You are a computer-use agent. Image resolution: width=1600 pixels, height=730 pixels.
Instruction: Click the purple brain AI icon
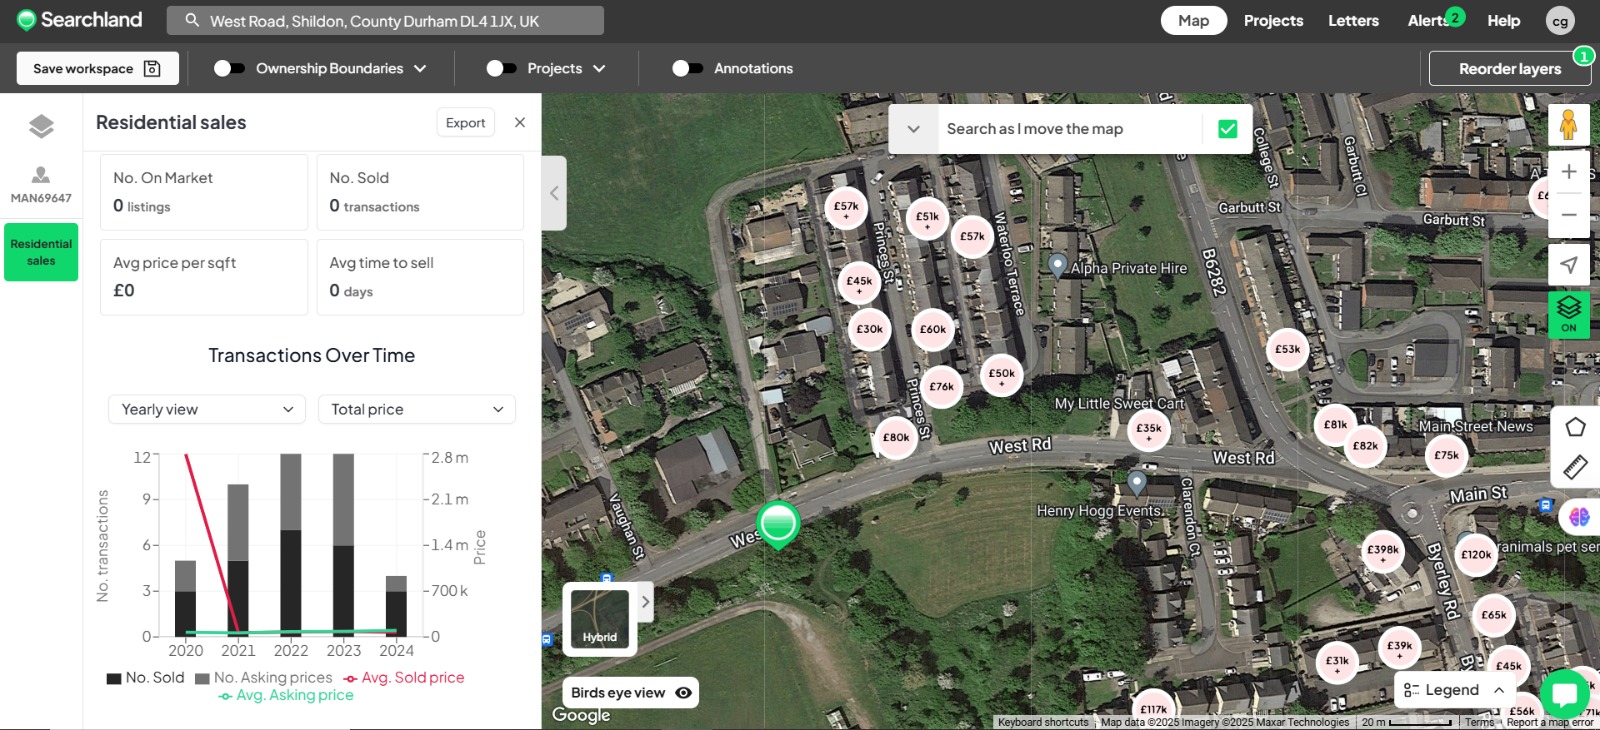[1579, 517]
